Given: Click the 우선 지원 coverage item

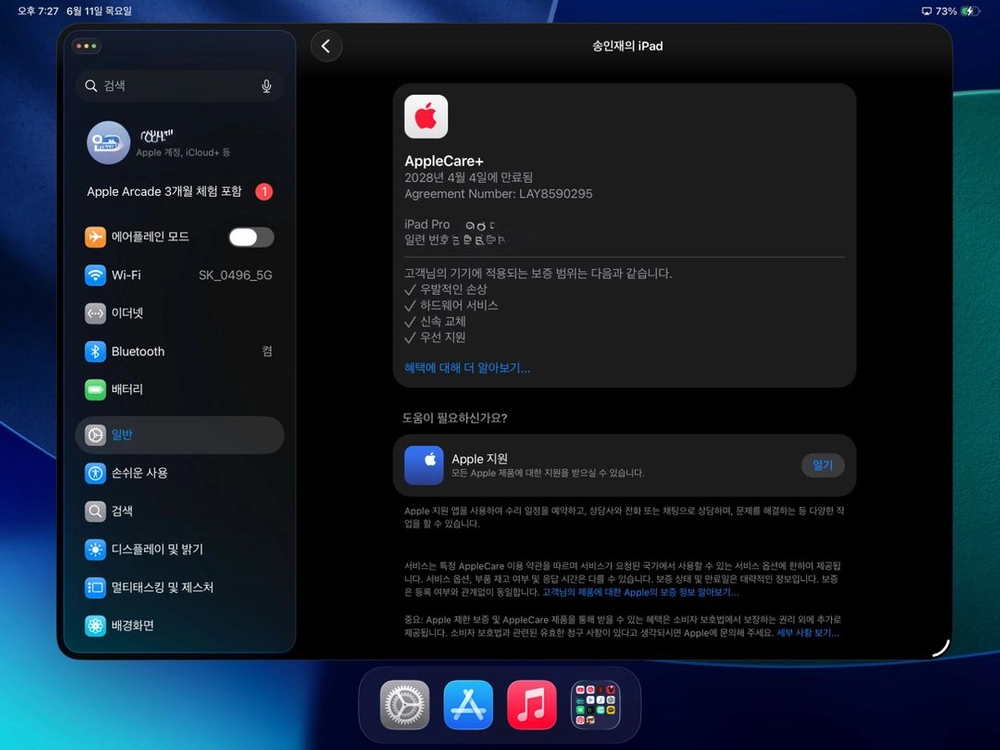Looking at the screenshot, I should point(443,337).
